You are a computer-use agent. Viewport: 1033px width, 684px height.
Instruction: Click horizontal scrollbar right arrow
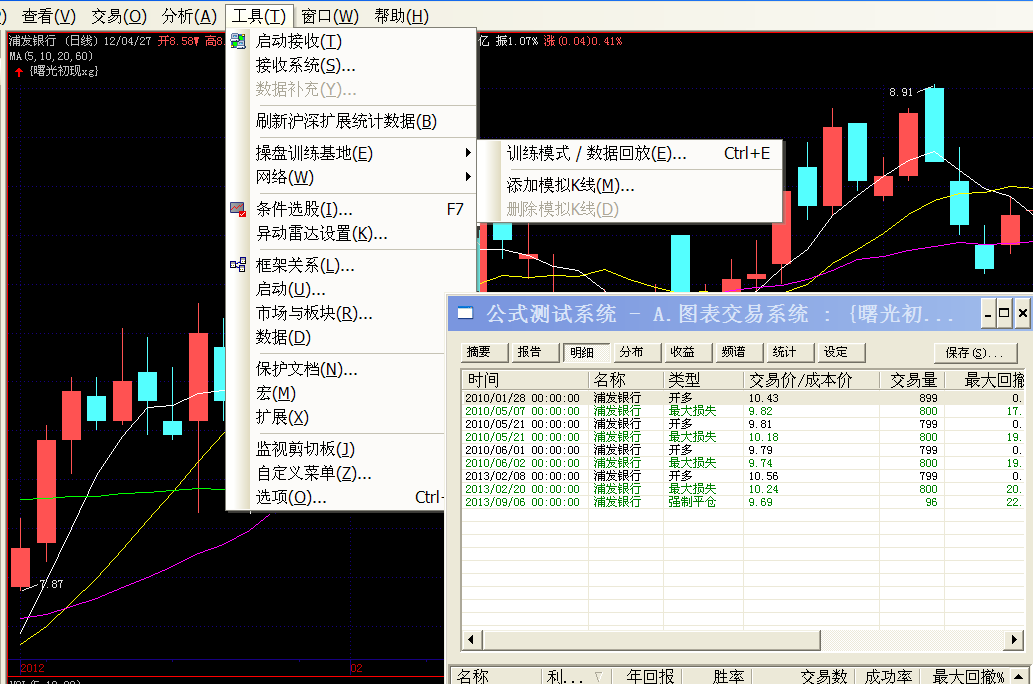point(1014,639)
